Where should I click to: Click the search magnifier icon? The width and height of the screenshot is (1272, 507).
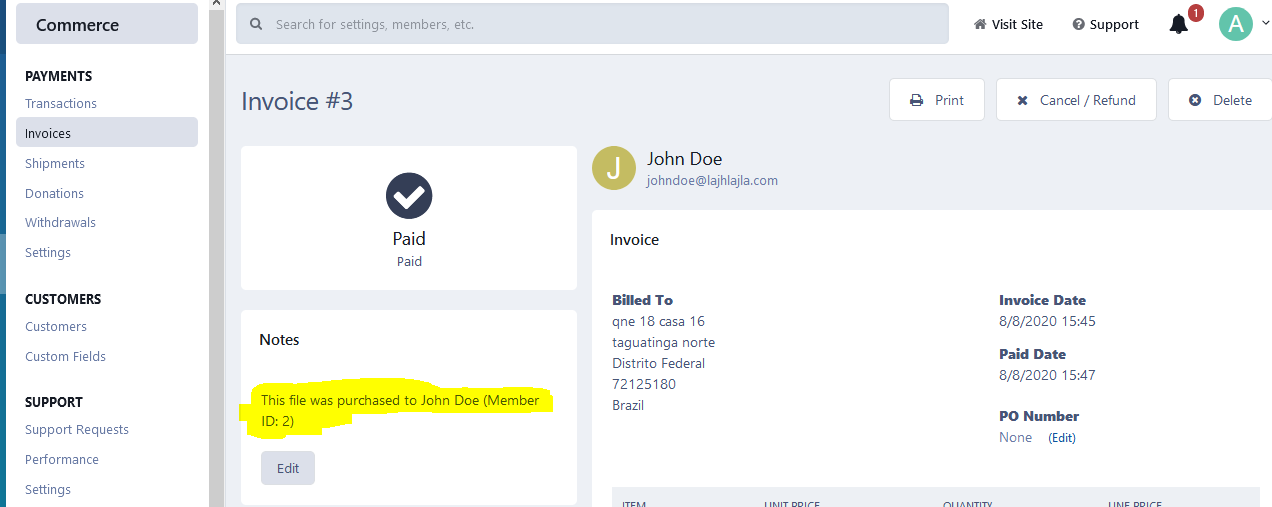[x=257, y=24]
